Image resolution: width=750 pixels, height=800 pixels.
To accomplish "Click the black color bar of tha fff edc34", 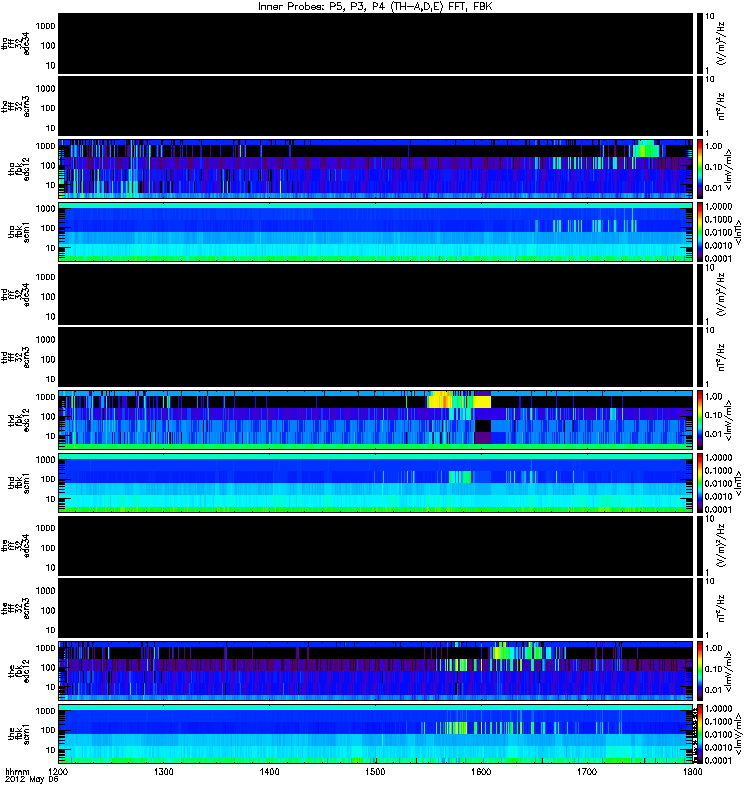I will [x=699, y=43].
